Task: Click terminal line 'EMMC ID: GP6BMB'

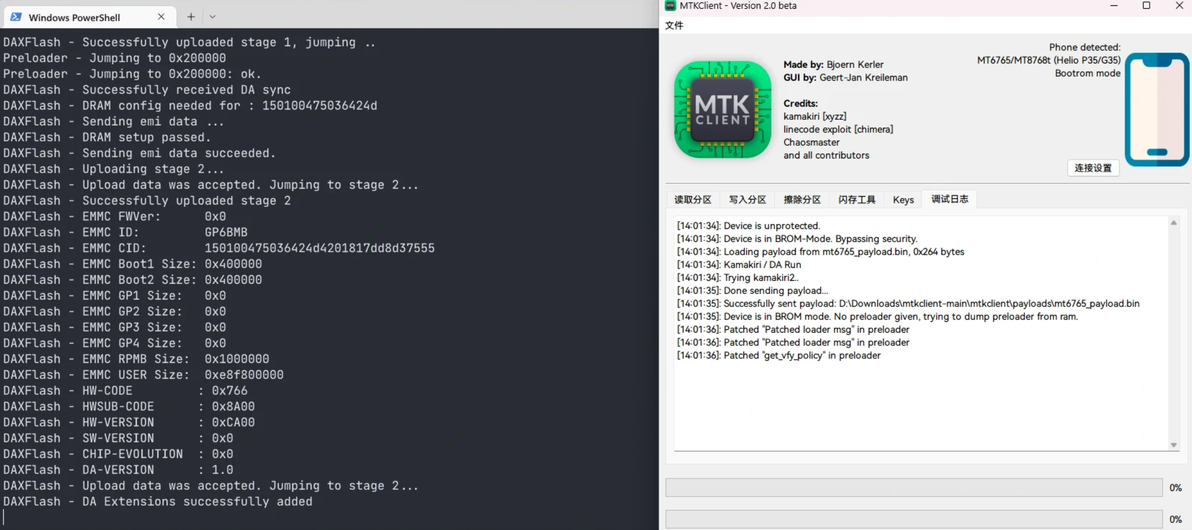Action: 125,233
